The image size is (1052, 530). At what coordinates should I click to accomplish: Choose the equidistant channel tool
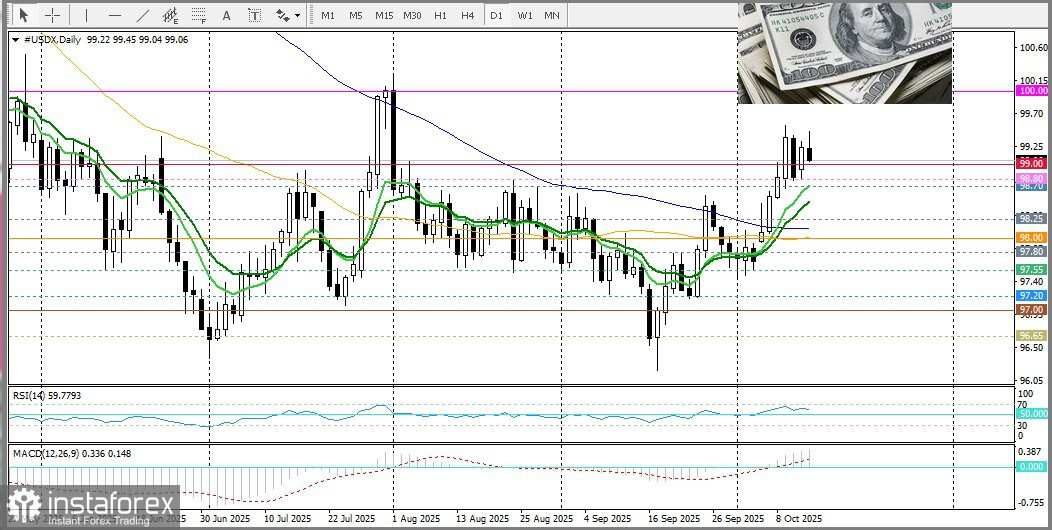click(171, 15)
